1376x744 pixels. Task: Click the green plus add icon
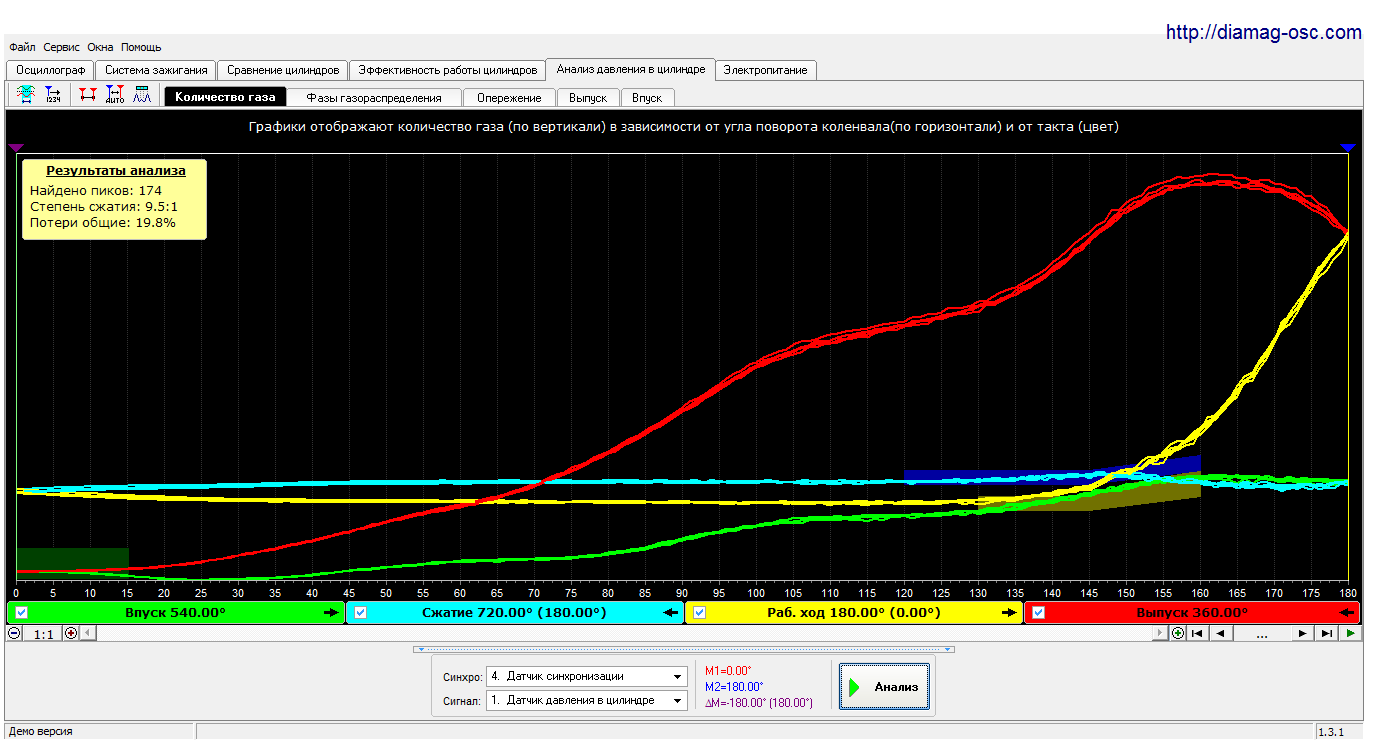tap(1177, 633)
